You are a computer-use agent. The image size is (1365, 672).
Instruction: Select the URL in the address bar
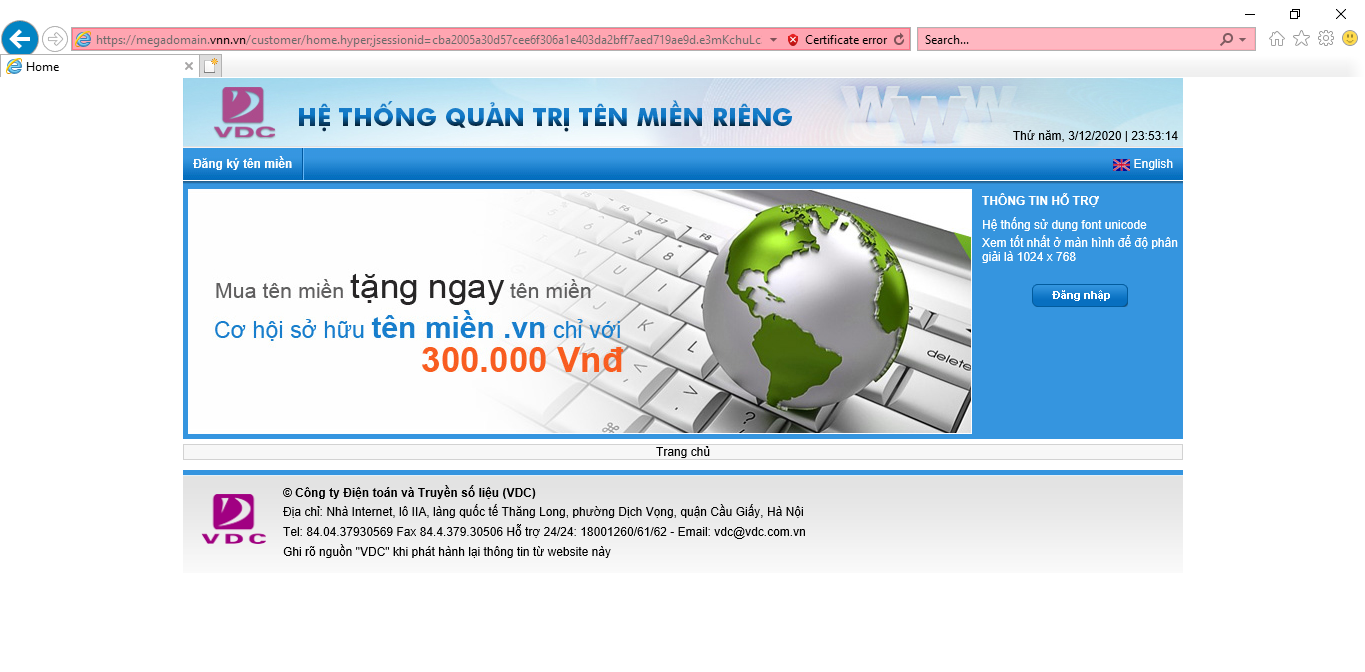click(x=420, y=39)
